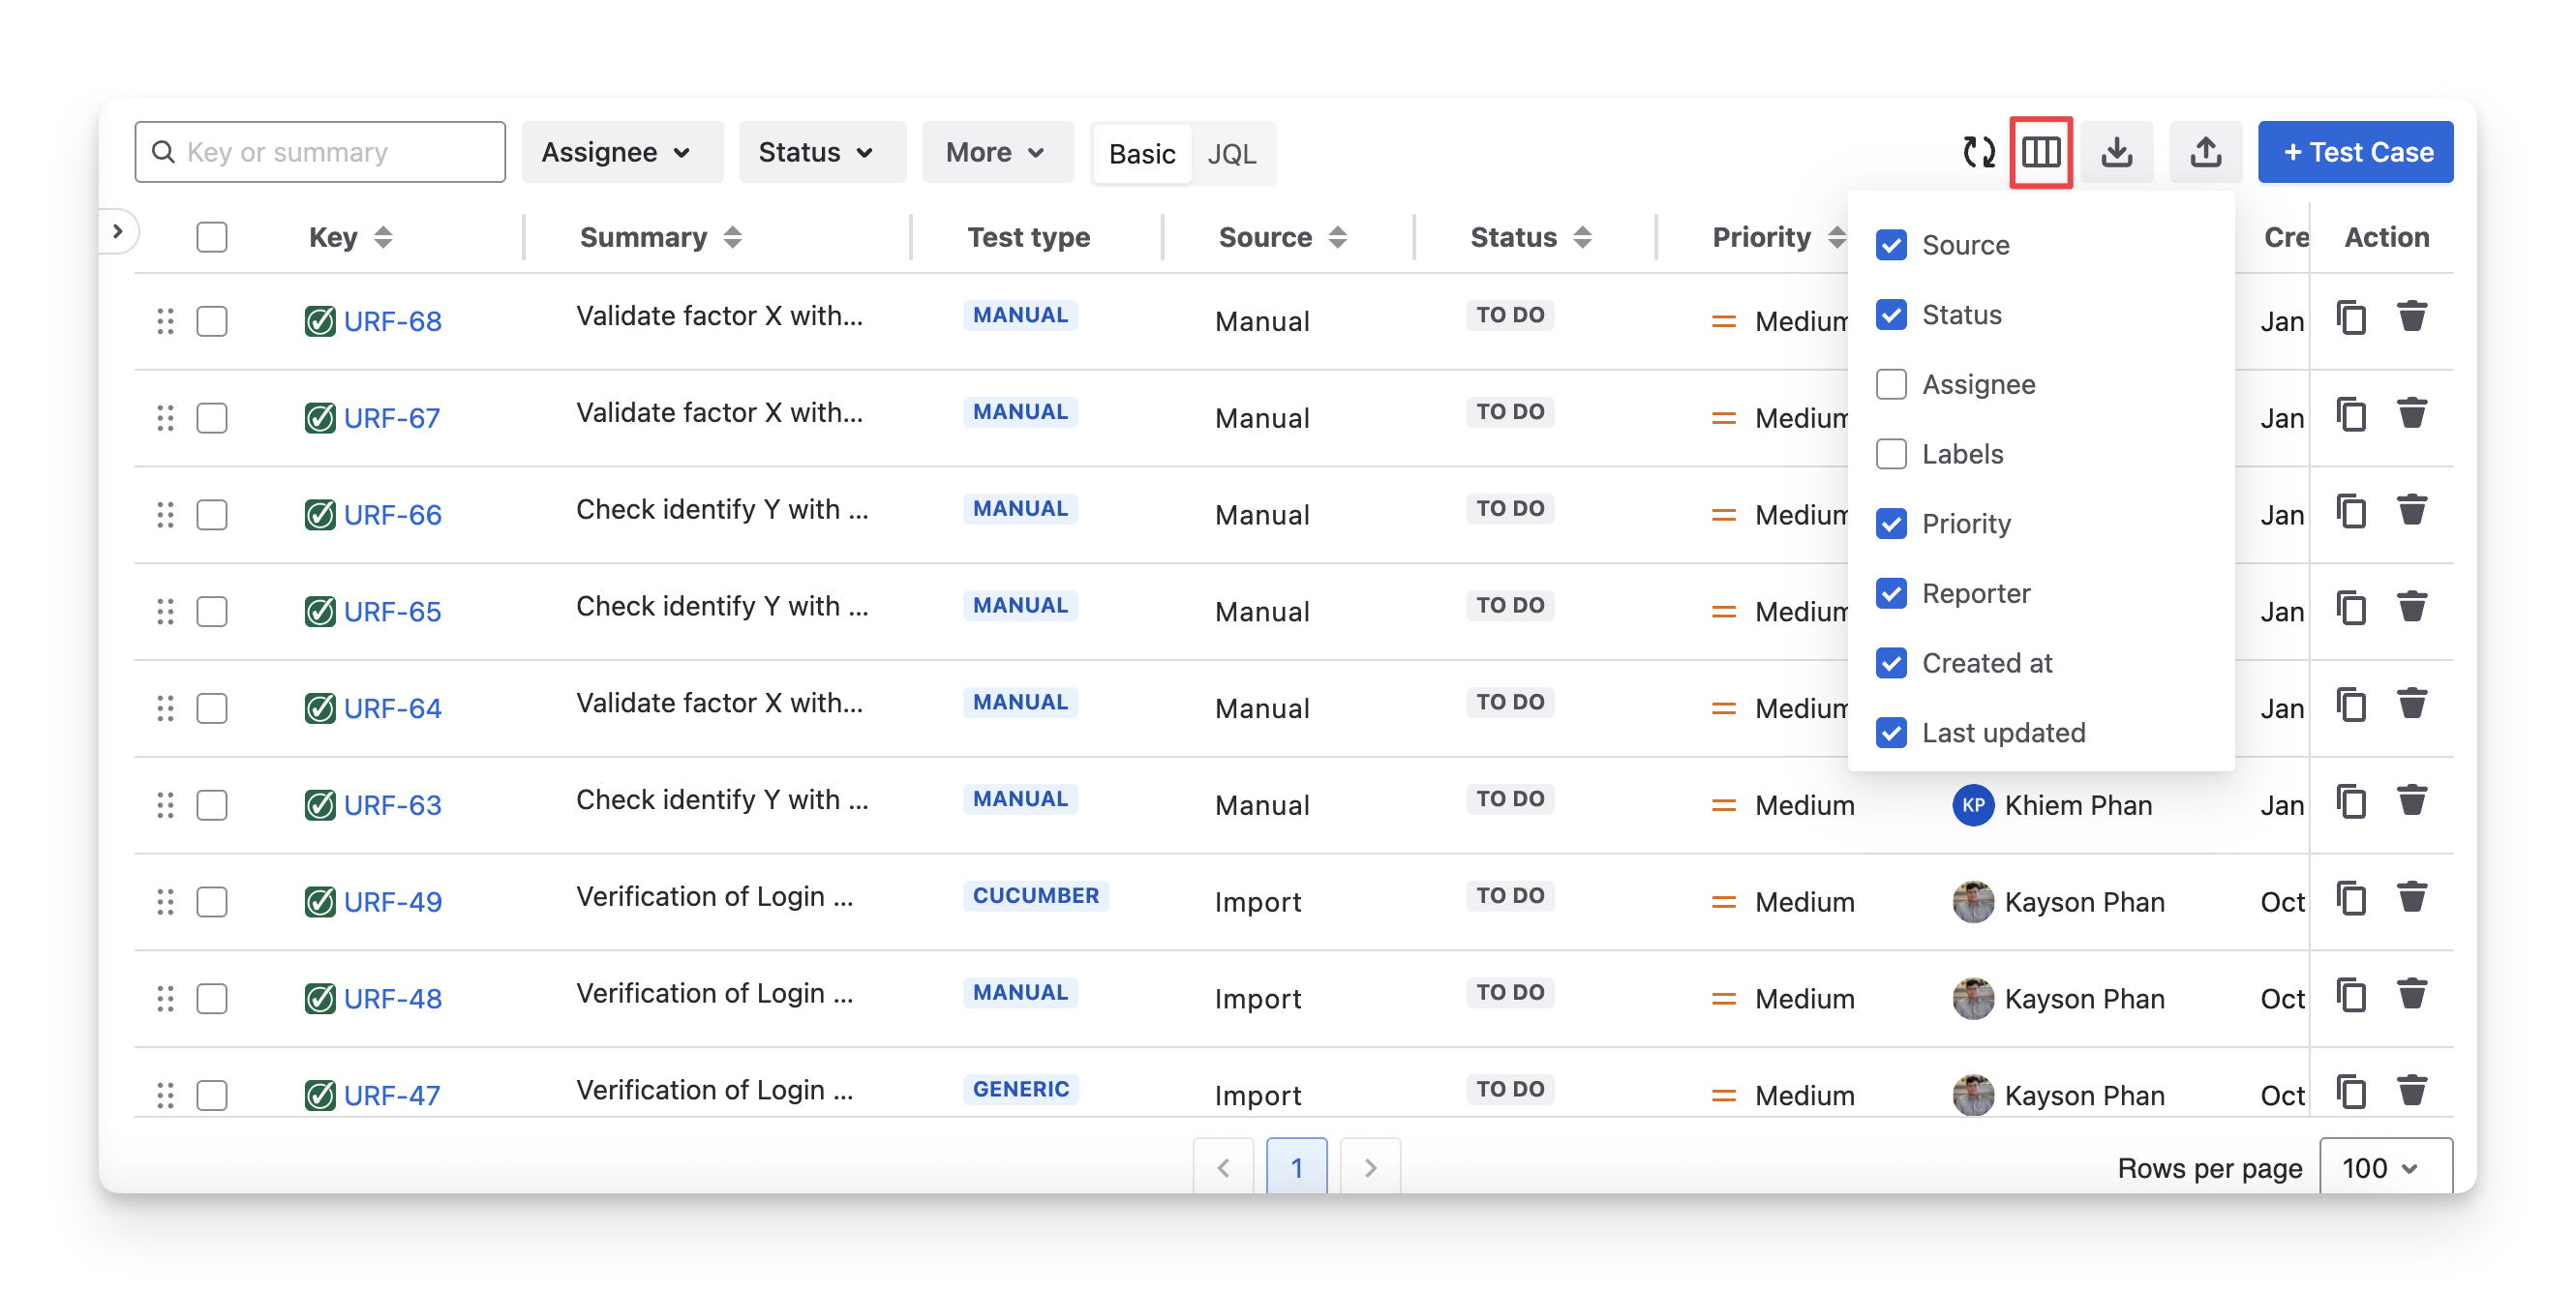Image resolution: width=2576 pixels, height=1292 pixels.
Task: Uncheck the Reporter column option
Action: pyautogui.click(x=1891, y=593)
